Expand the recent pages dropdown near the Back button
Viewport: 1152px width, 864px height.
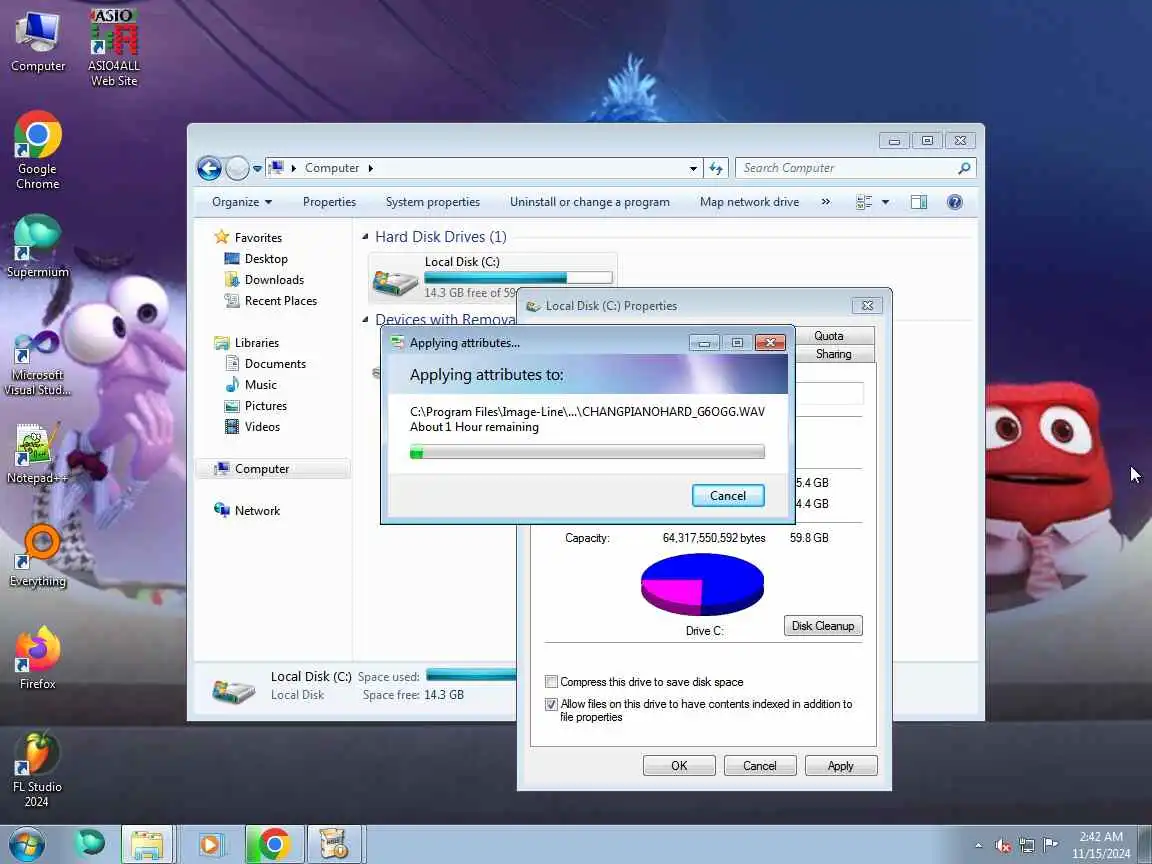point(257,169)
